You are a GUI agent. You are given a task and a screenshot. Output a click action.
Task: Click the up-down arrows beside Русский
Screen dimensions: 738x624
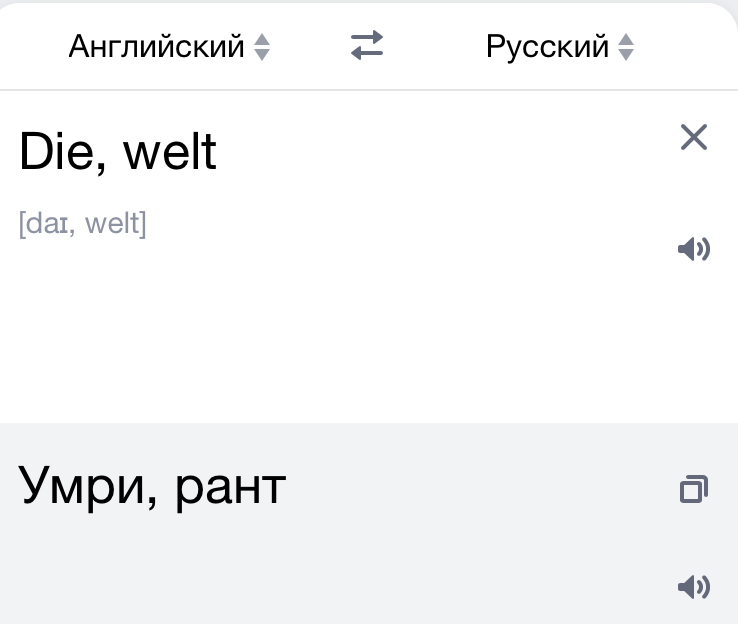point(626,47)
